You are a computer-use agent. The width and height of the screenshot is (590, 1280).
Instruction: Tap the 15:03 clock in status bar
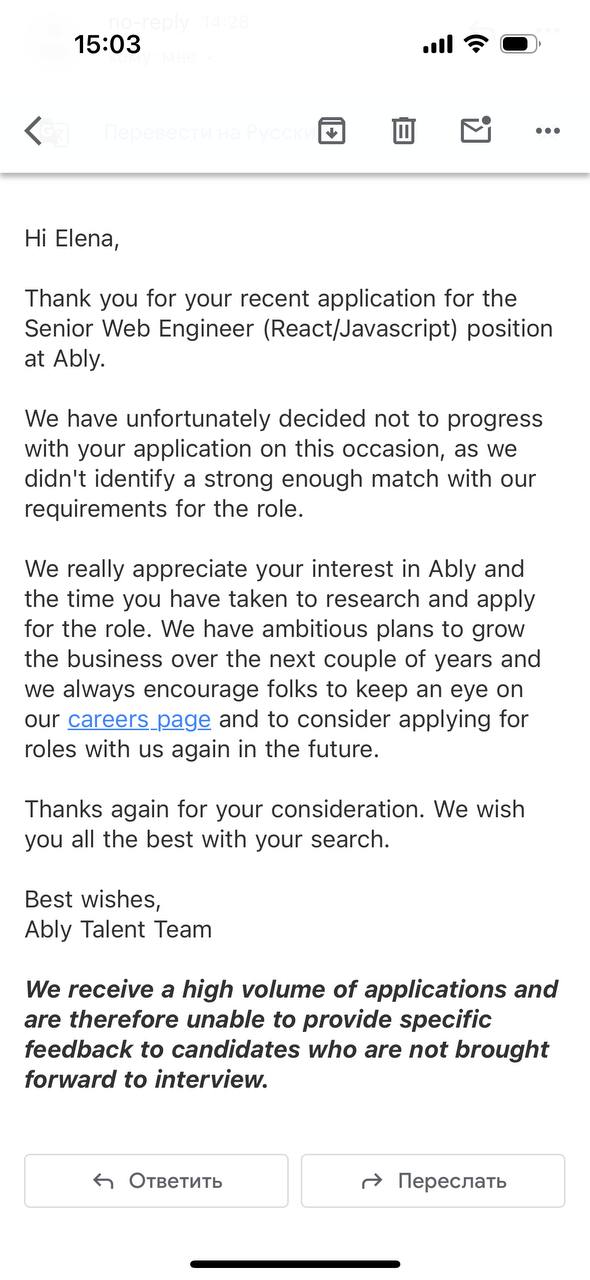107,44
